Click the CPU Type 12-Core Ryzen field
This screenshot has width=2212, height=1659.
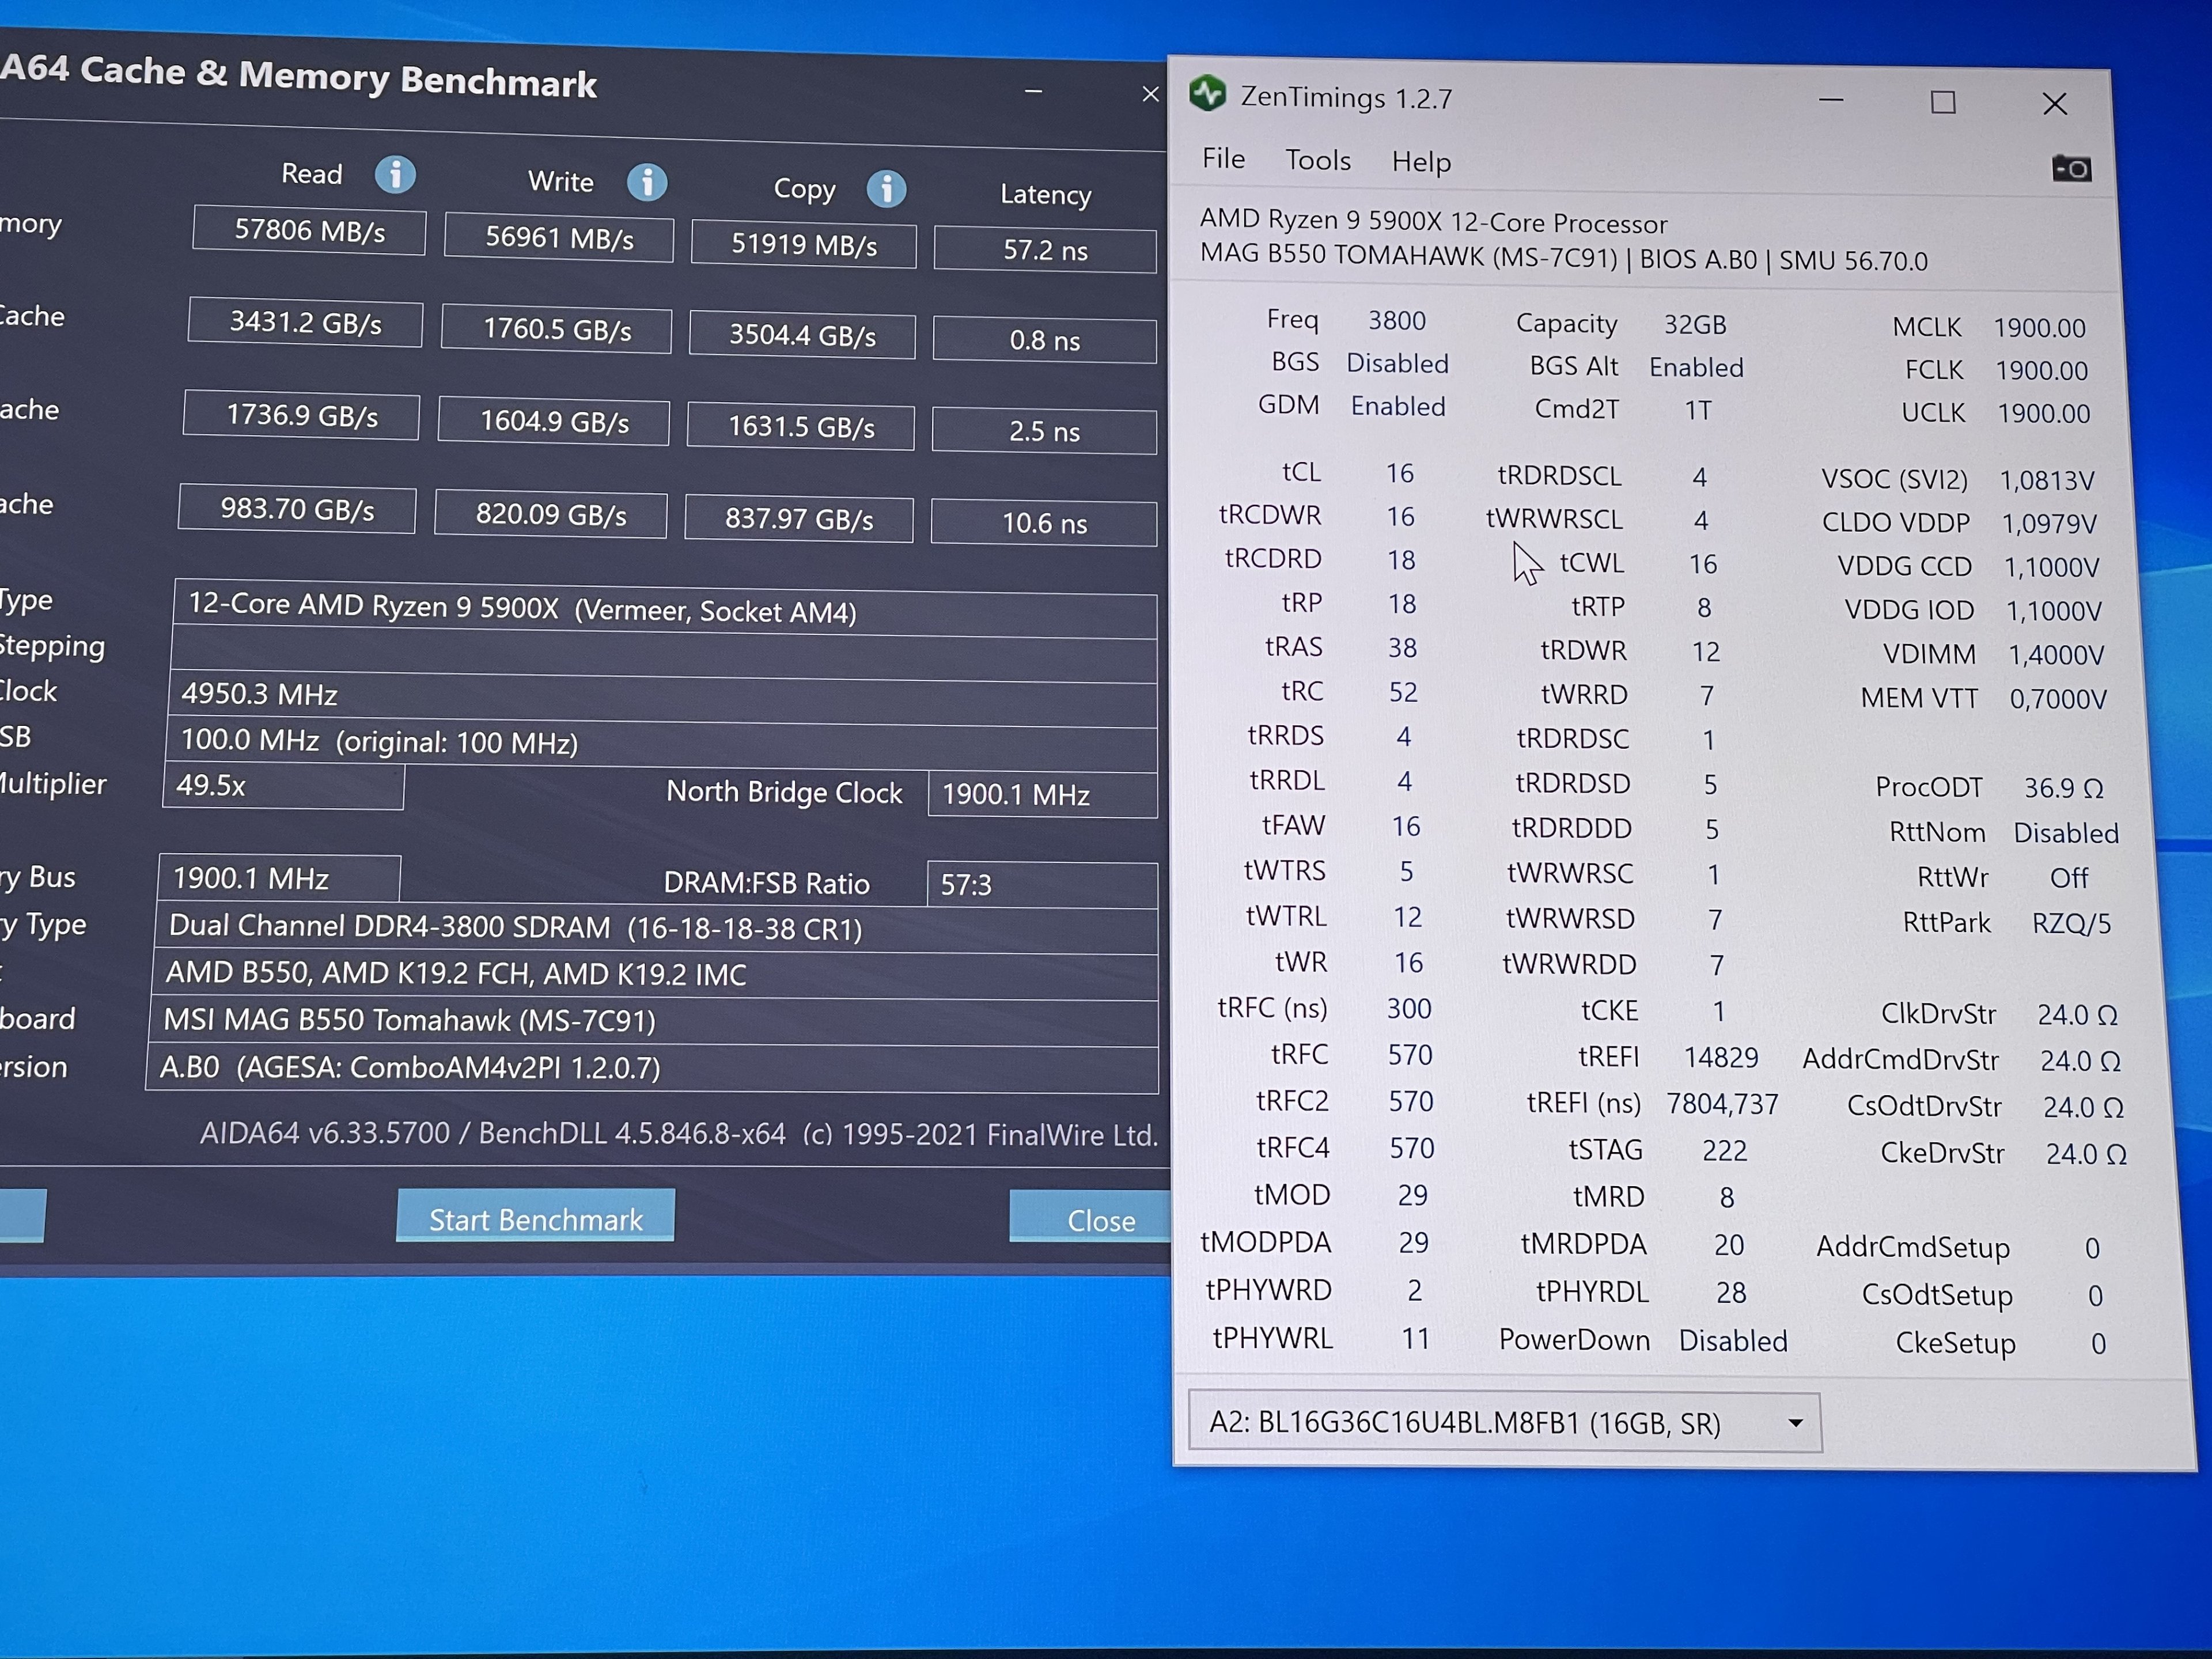click(664, 609)
